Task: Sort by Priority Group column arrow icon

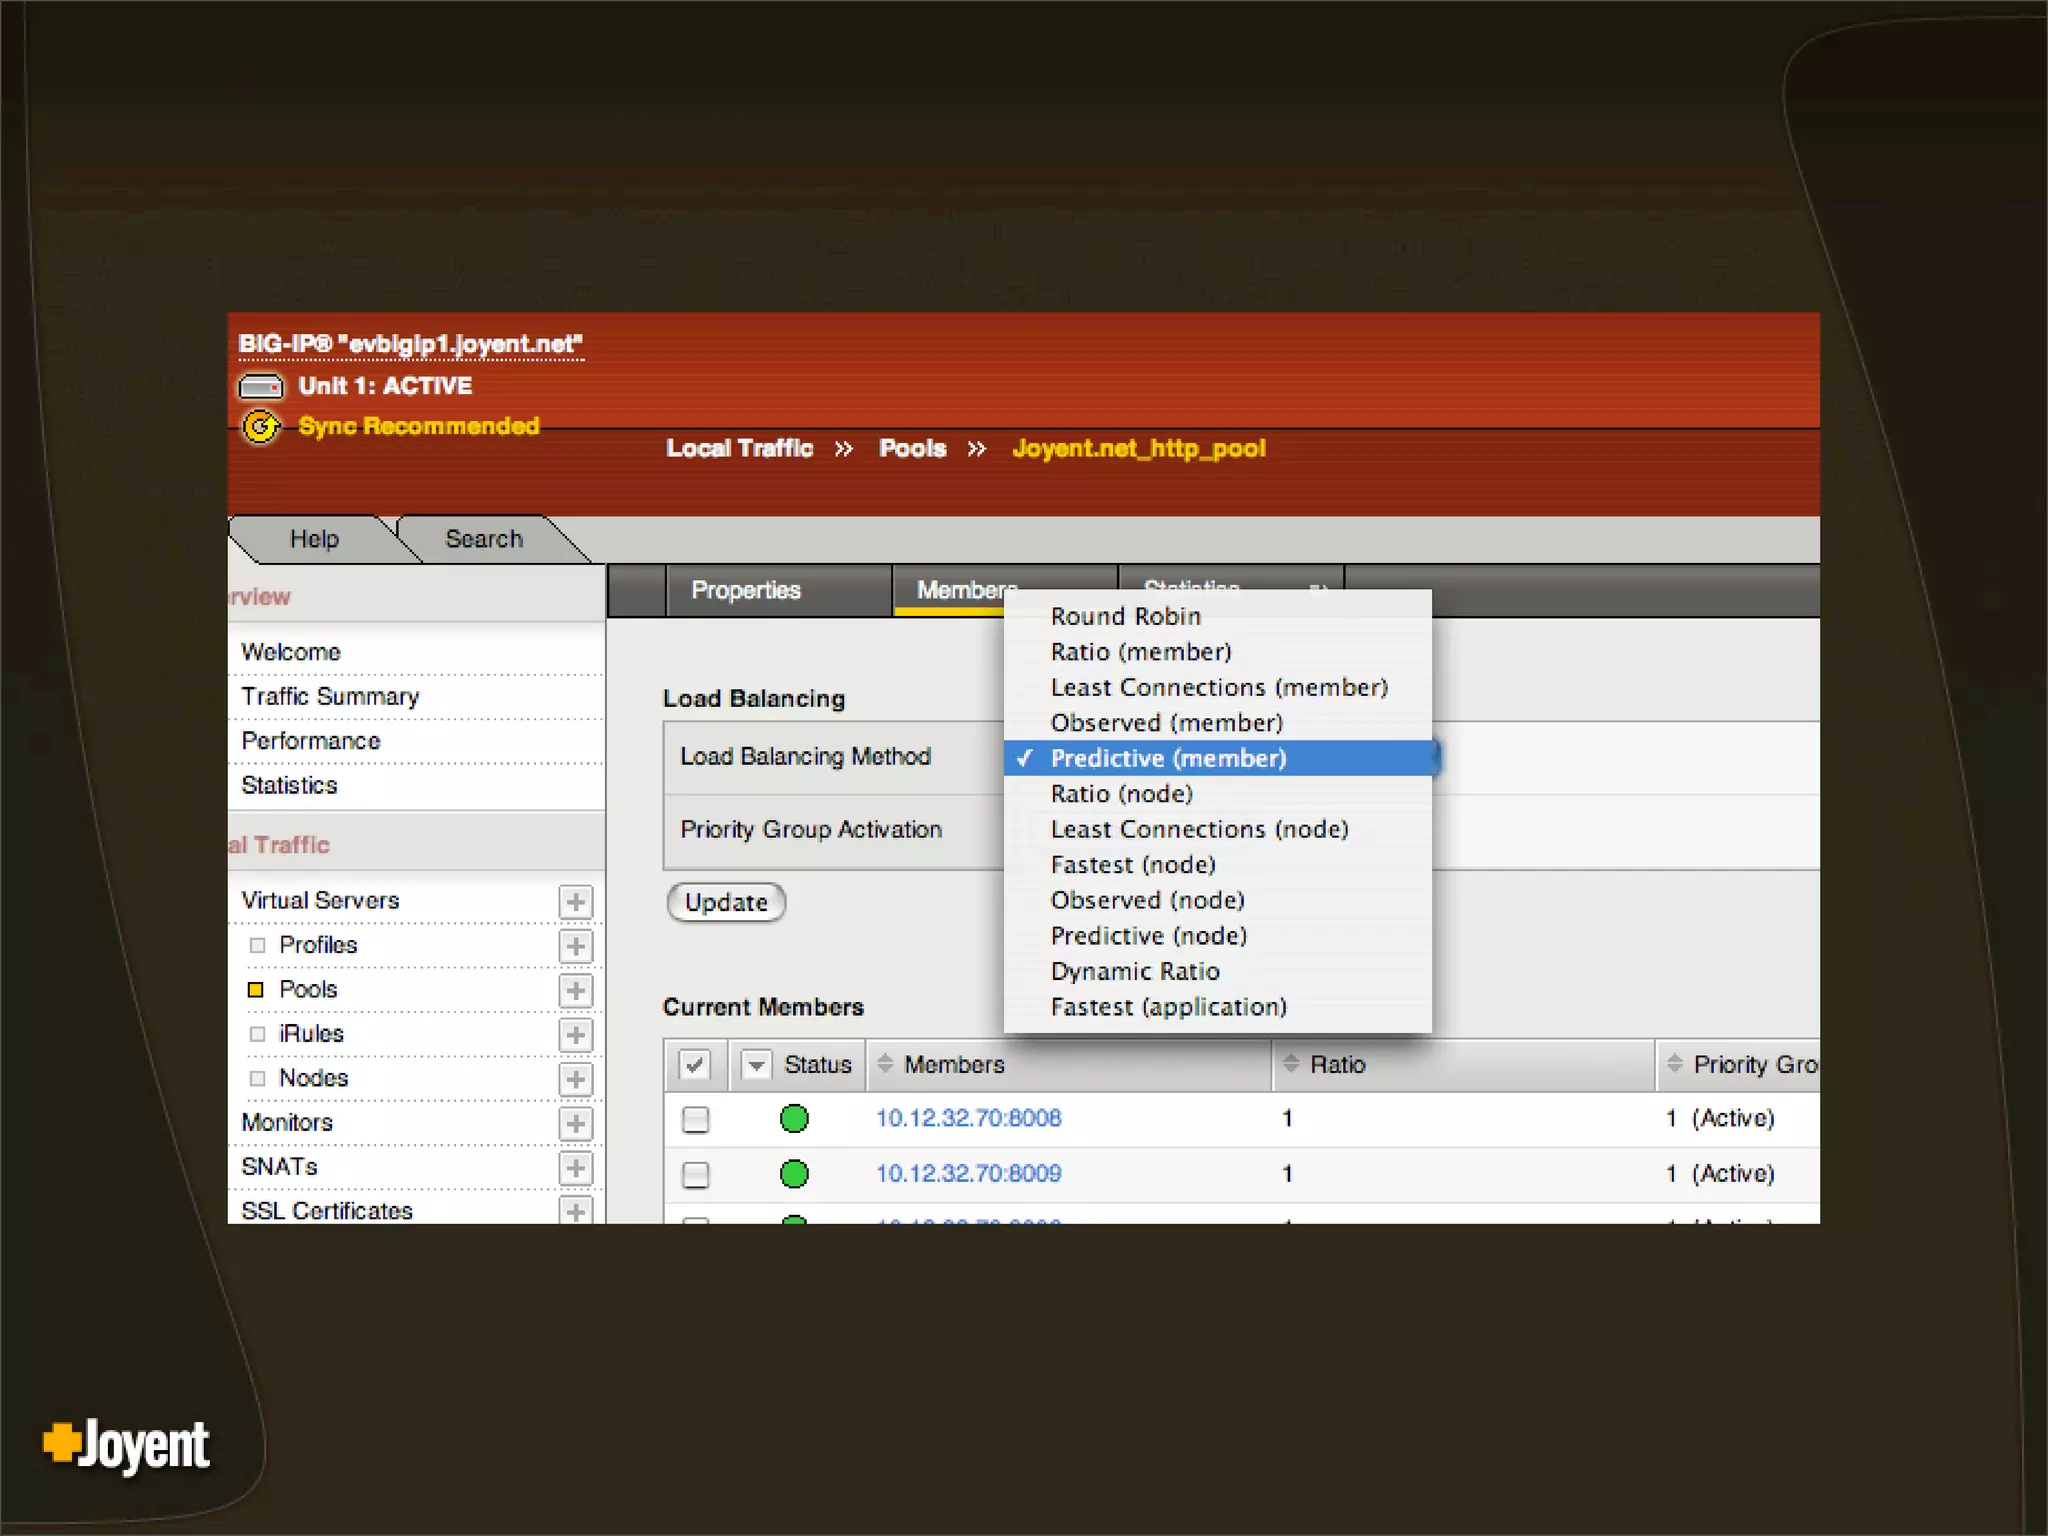Action: pos(1675,1063)
